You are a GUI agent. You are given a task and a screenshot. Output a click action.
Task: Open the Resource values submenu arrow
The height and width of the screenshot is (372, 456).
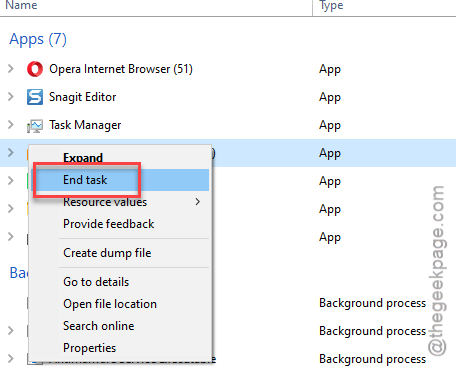point(198,202)
